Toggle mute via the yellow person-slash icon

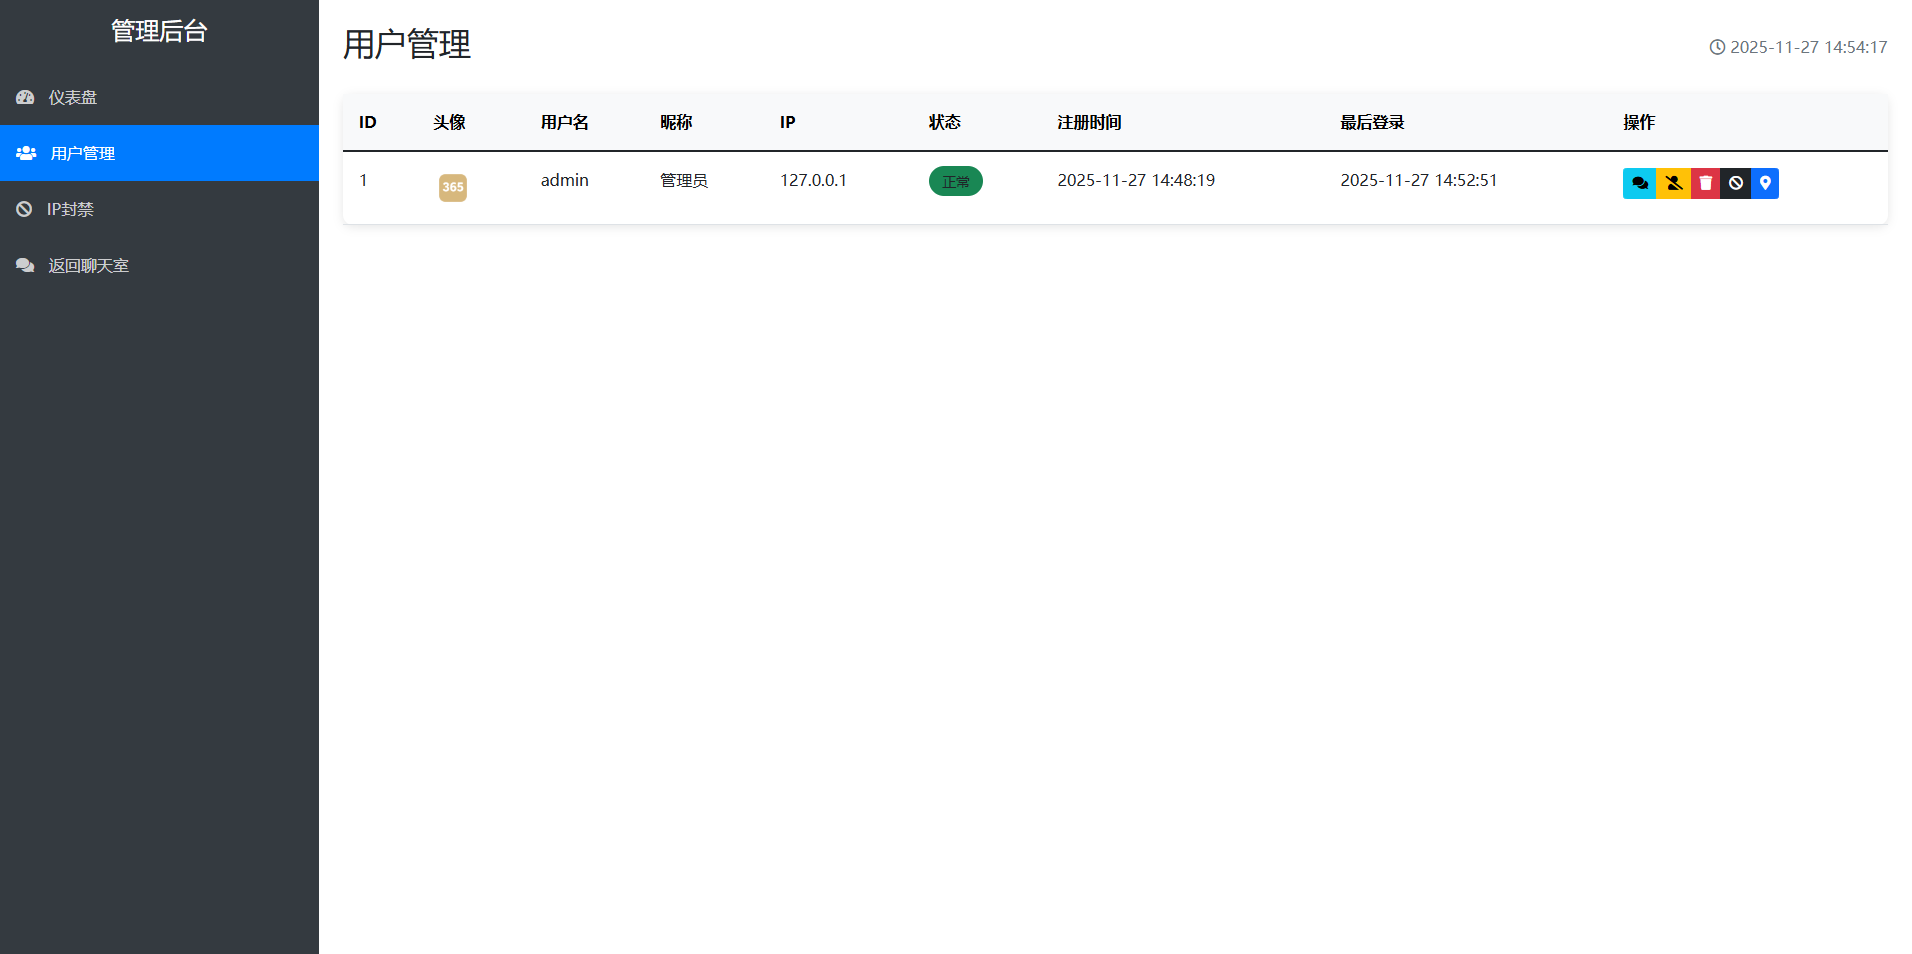[1672, 183]
